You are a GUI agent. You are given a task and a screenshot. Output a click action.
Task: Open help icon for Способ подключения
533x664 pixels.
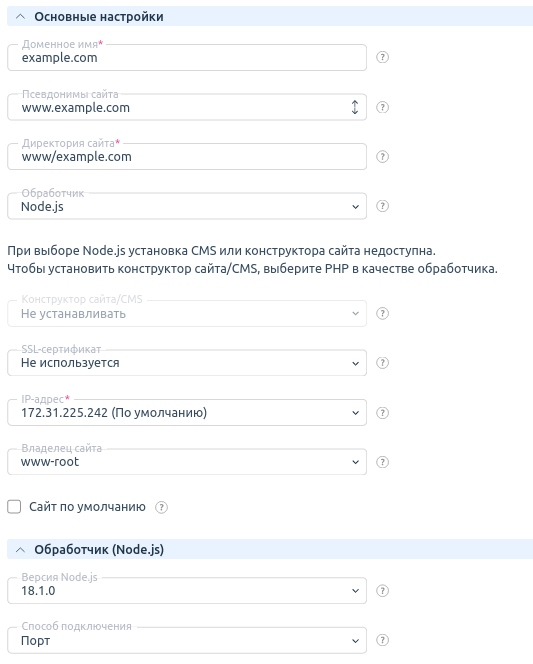pyautogui.click(x=382, y=640)
